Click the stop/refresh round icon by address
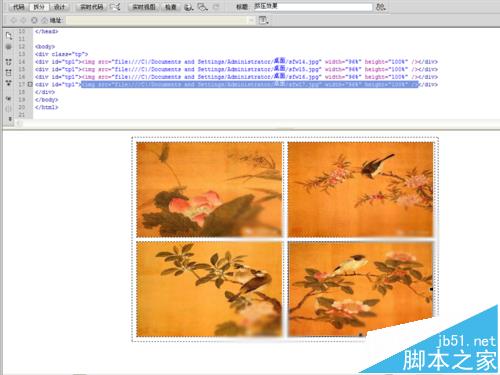 (x=34, y=20)
